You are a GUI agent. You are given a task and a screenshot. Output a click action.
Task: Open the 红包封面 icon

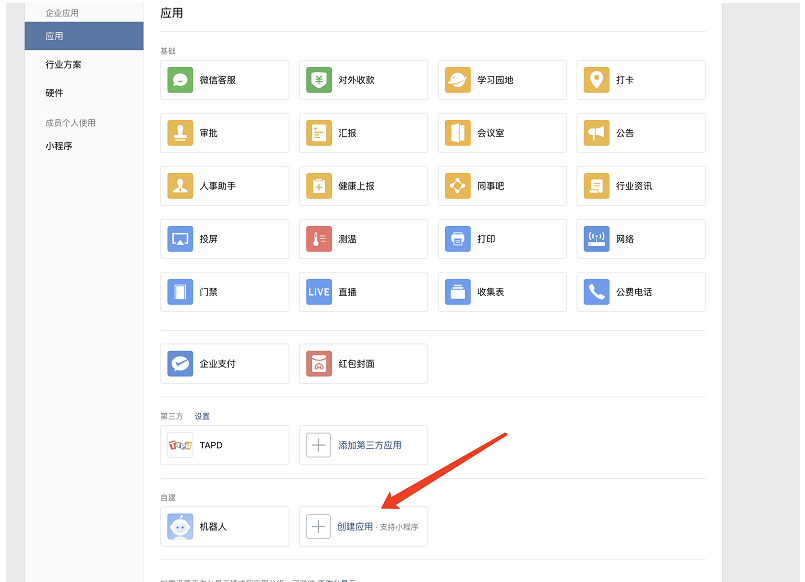click(319, 364)
